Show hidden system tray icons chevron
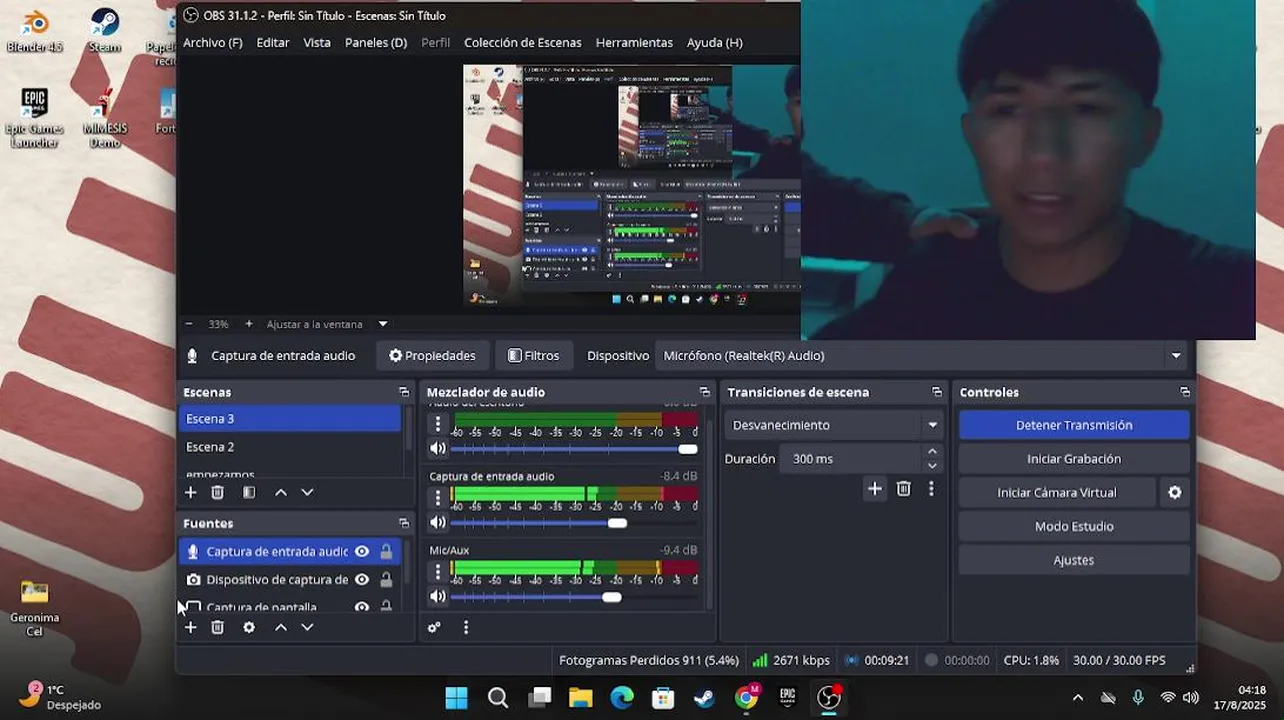 click(x=1077, y=697)
